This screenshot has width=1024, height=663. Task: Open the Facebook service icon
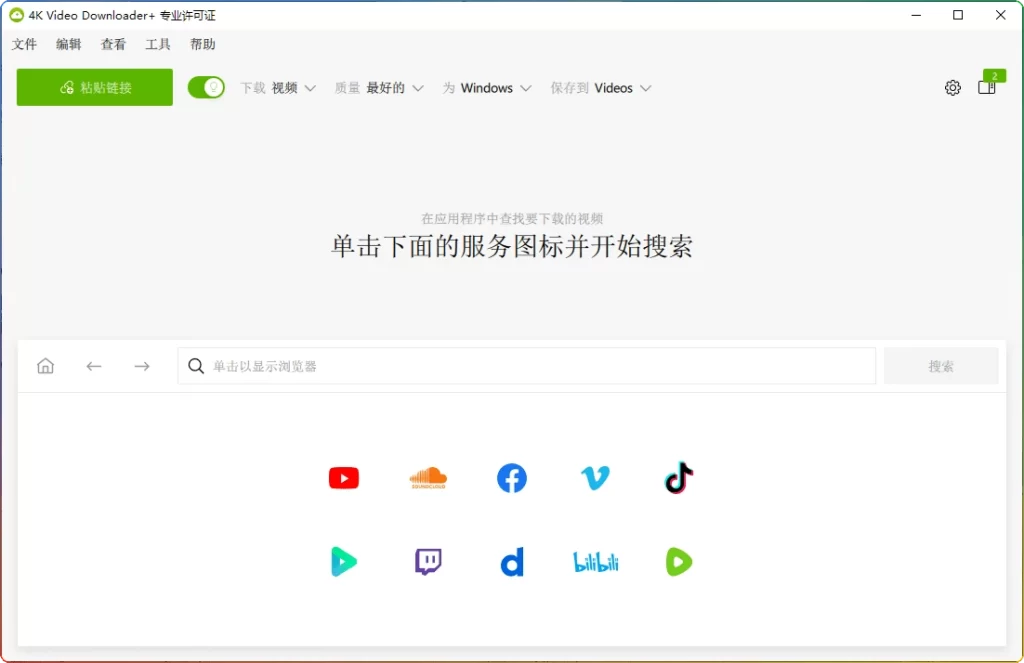click(512, 478)
